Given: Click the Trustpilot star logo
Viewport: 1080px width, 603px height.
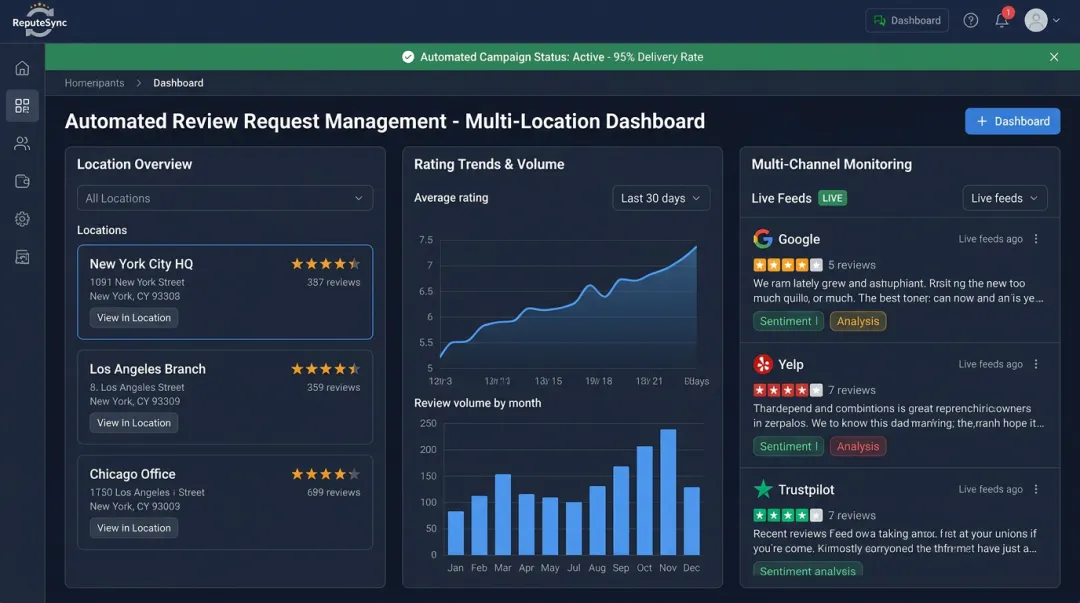Looking at the screenshot, I should click(x=762, y=489).
